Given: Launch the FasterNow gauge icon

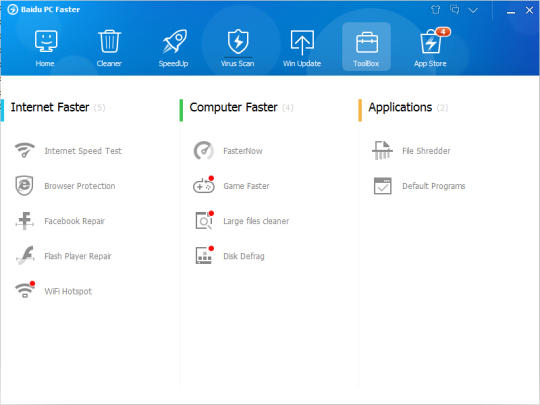Looking at the screenshot, I should point(204,150).
